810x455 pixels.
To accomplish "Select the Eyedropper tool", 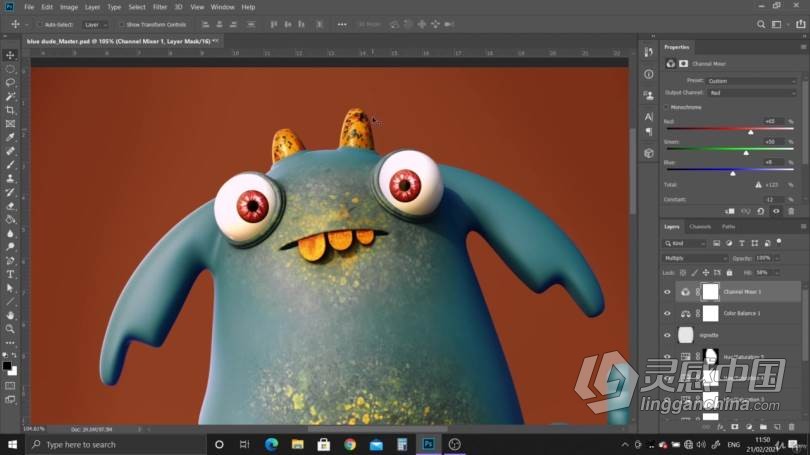I will pos(10,137).
